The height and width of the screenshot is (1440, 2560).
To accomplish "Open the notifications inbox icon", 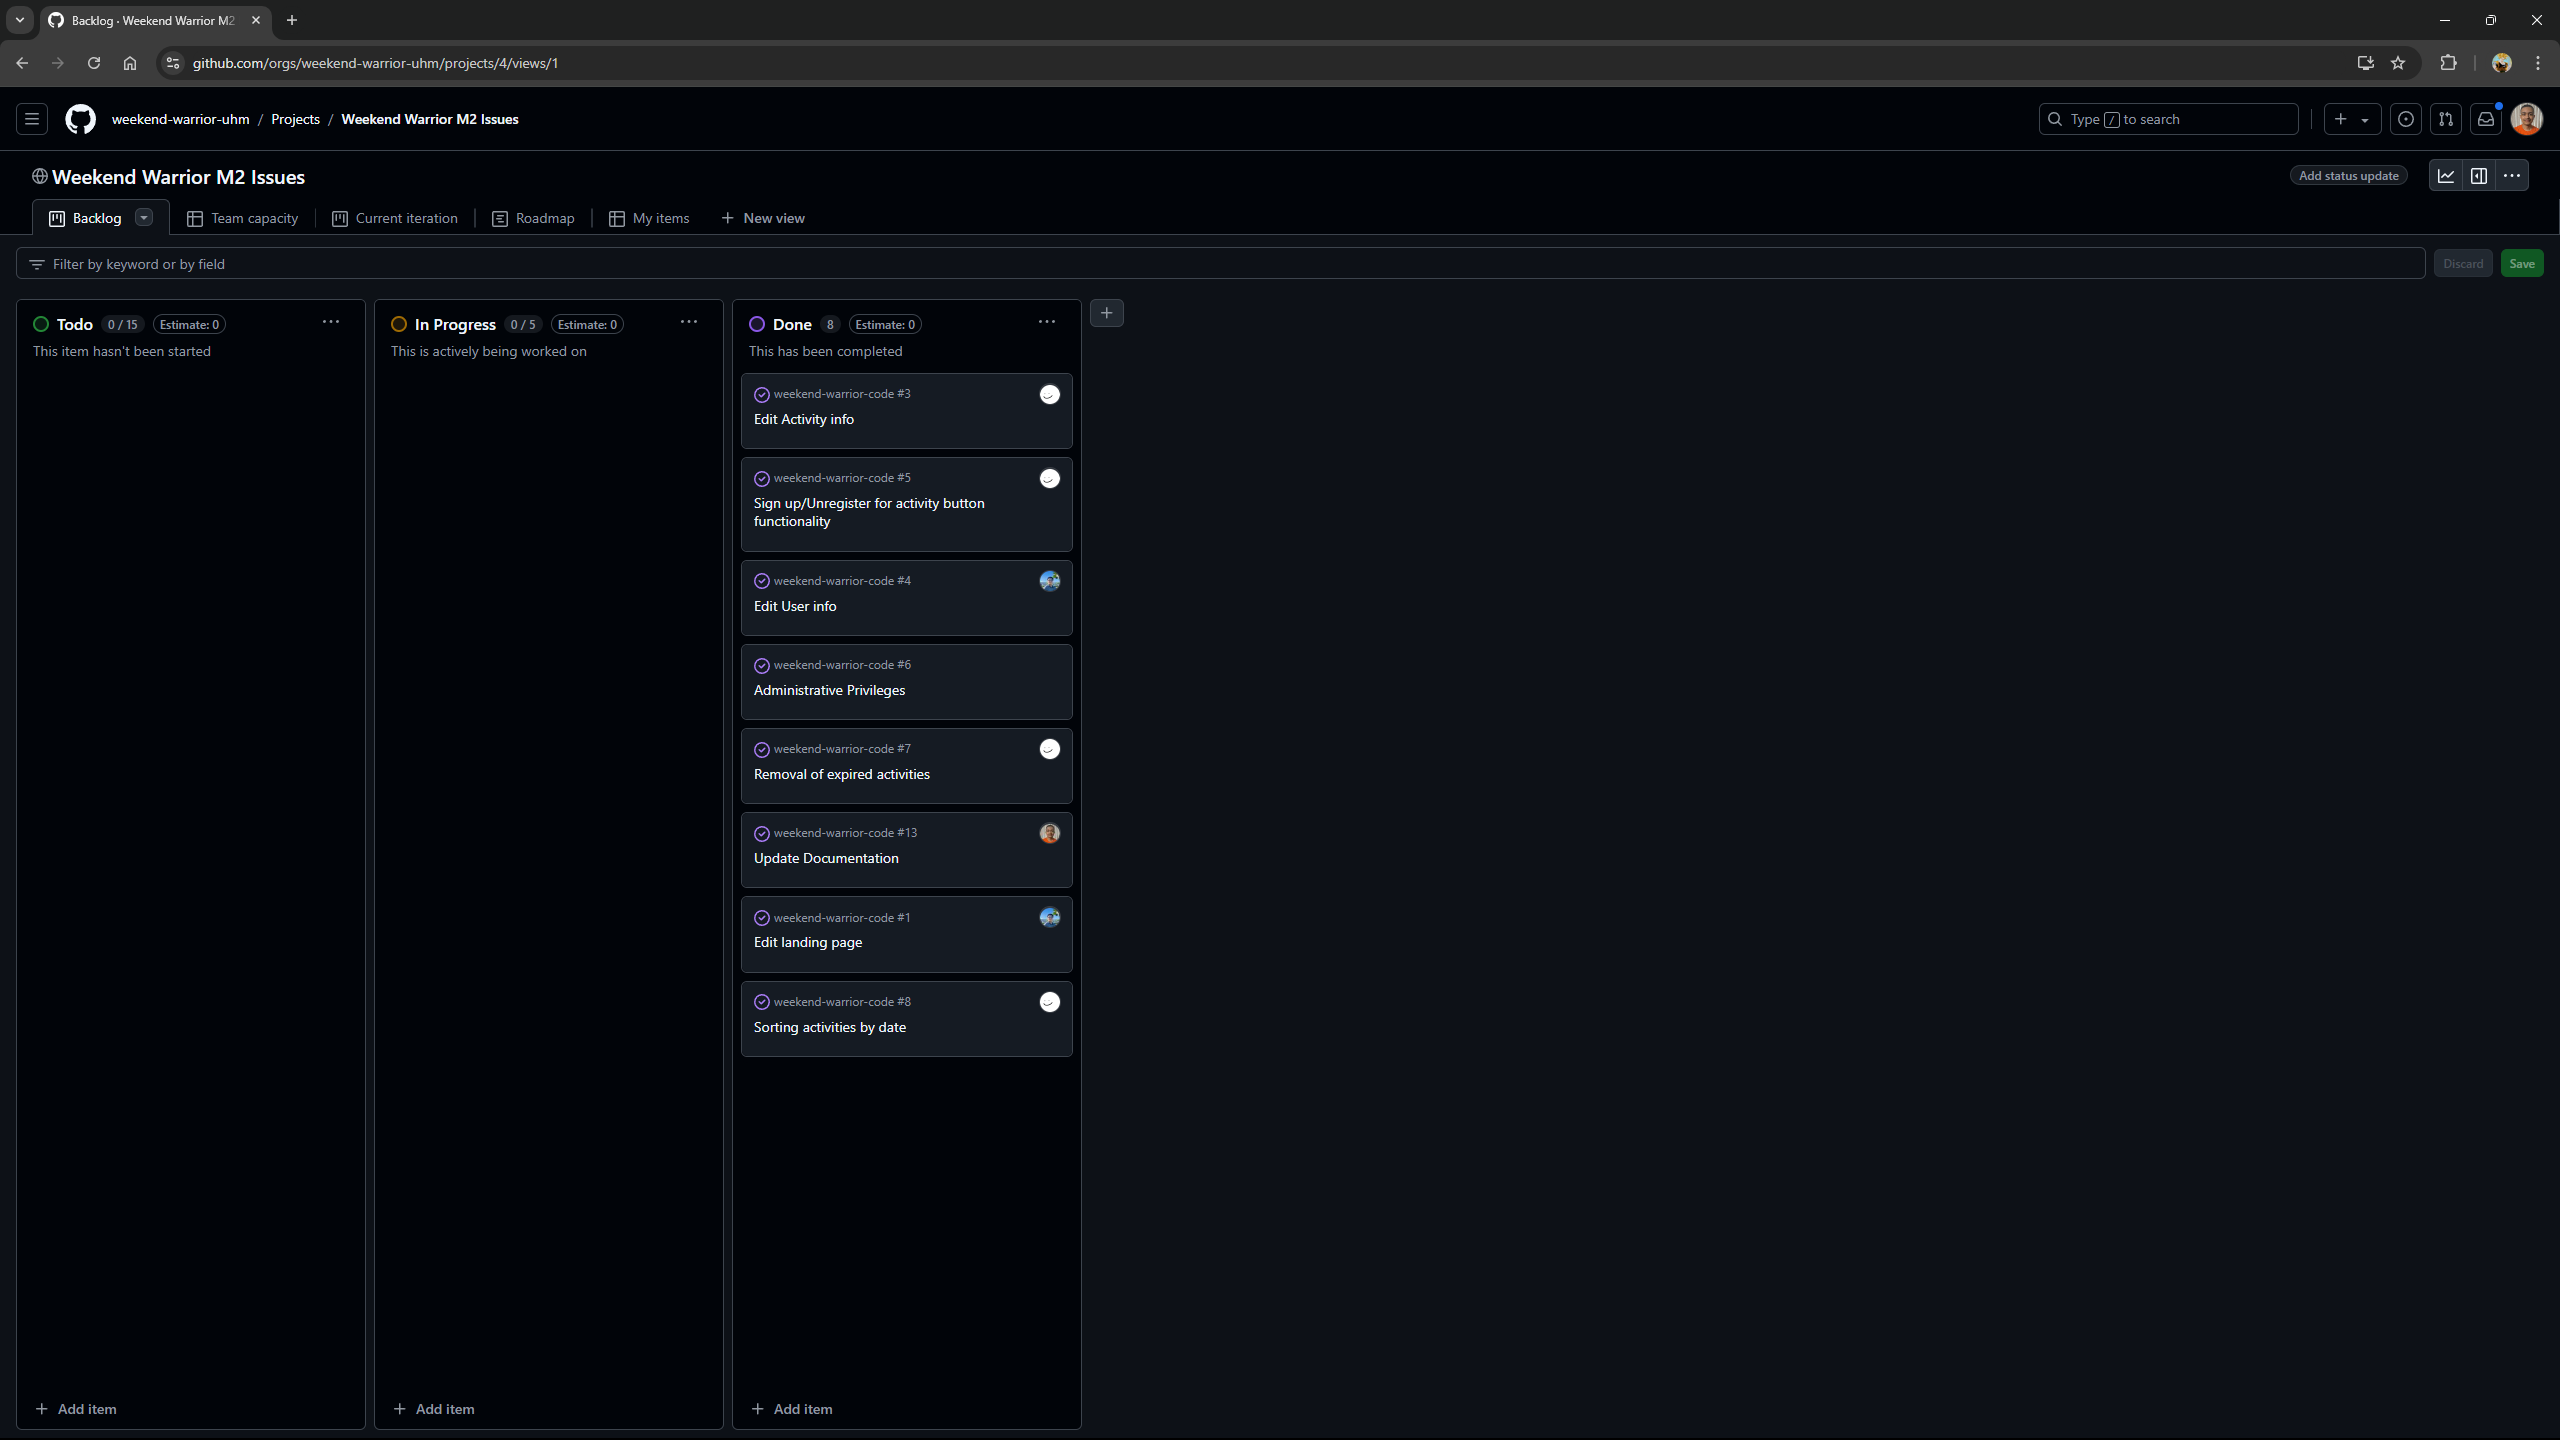I will [2485, 119].
